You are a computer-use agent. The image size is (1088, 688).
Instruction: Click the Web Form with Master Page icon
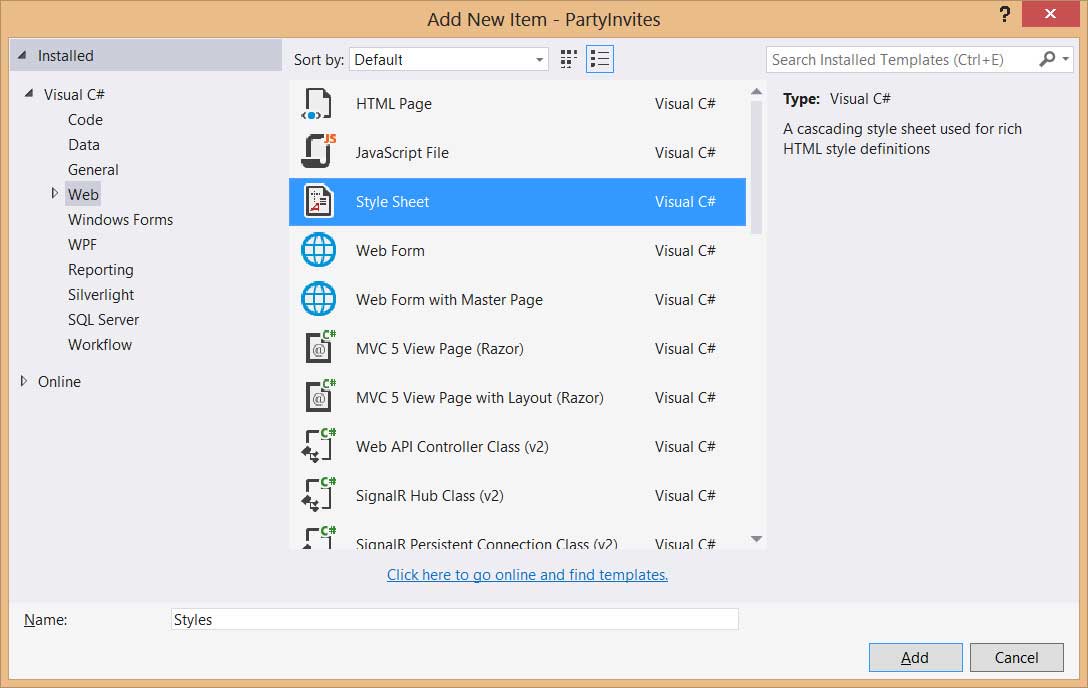click(x=318, y=300)
